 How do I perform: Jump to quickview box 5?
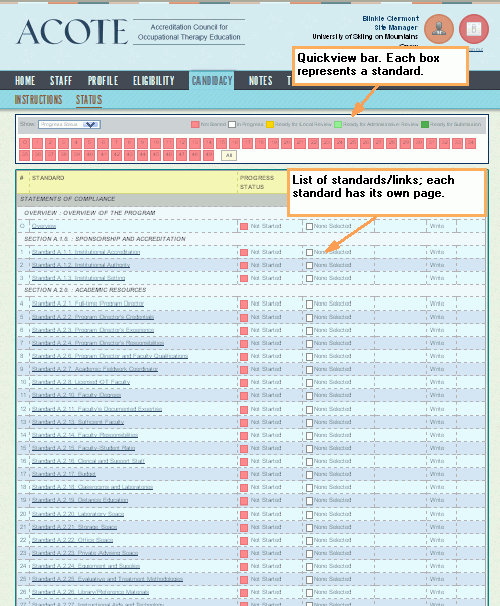90,143
